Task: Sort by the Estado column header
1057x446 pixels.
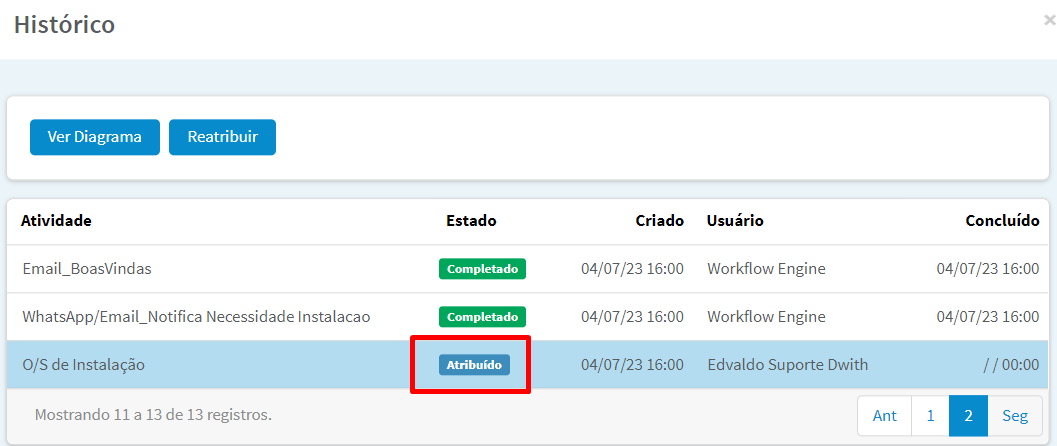Action: 471,221
